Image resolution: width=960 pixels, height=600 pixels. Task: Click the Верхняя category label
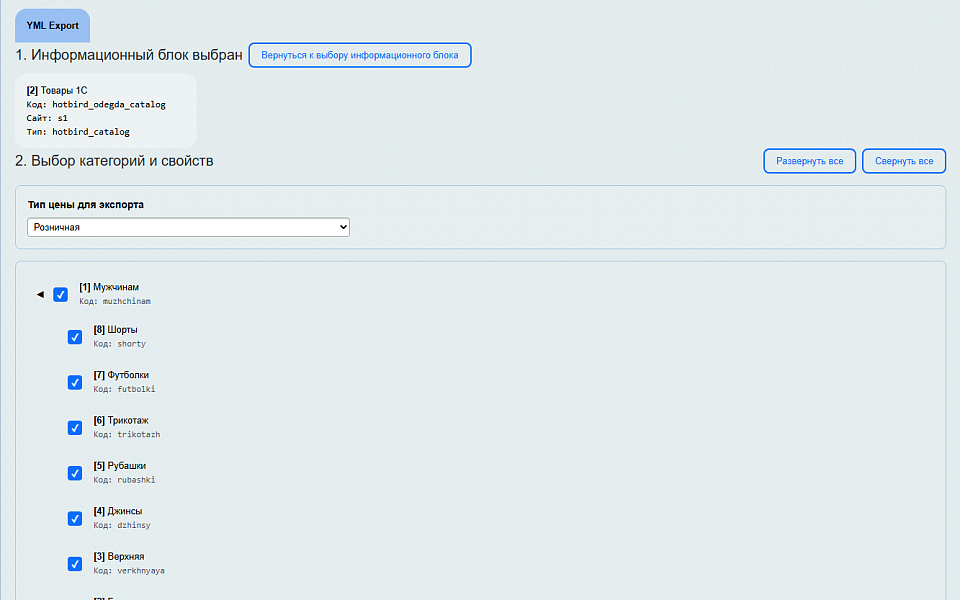tap(119, 556)
